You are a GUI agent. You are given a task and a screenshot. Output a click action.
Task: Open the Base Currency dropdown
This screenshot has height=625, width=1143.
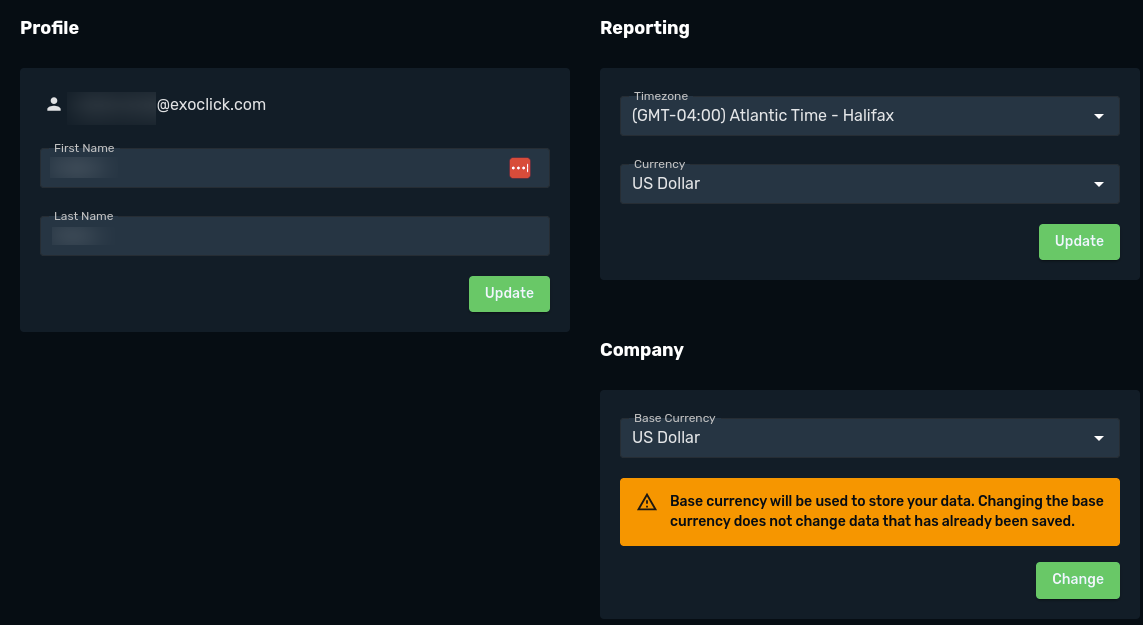point(850,438)
